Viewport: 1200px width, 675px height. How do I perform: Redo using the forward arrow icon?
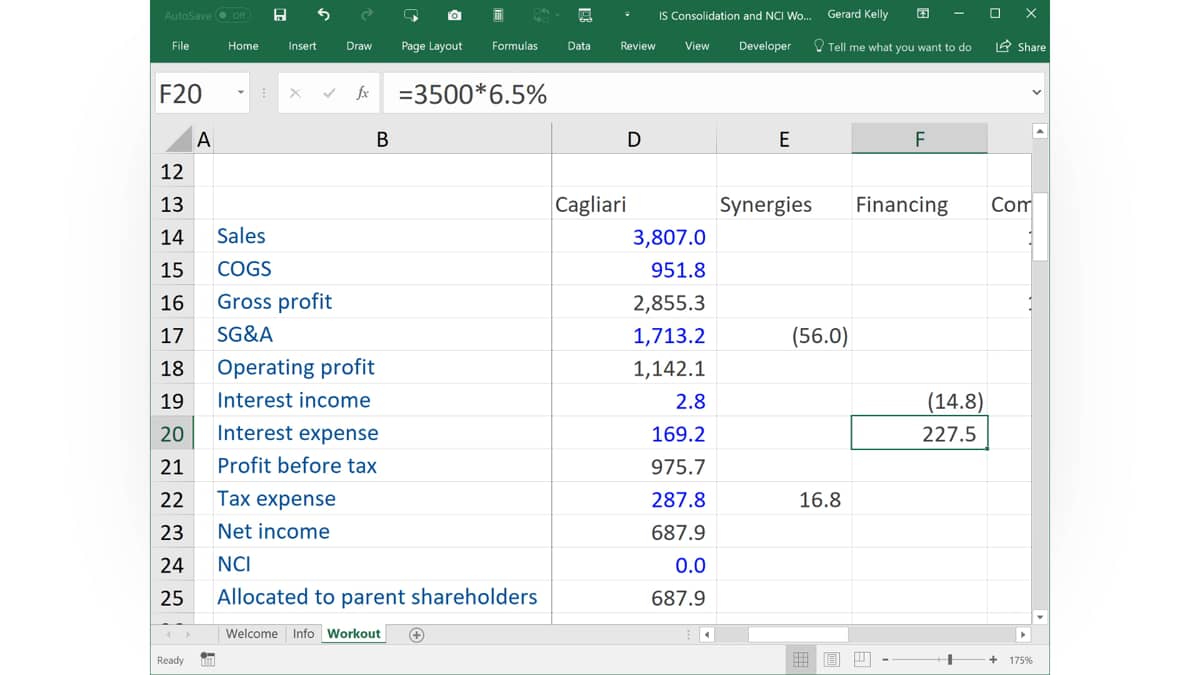[x=367, y=15]
